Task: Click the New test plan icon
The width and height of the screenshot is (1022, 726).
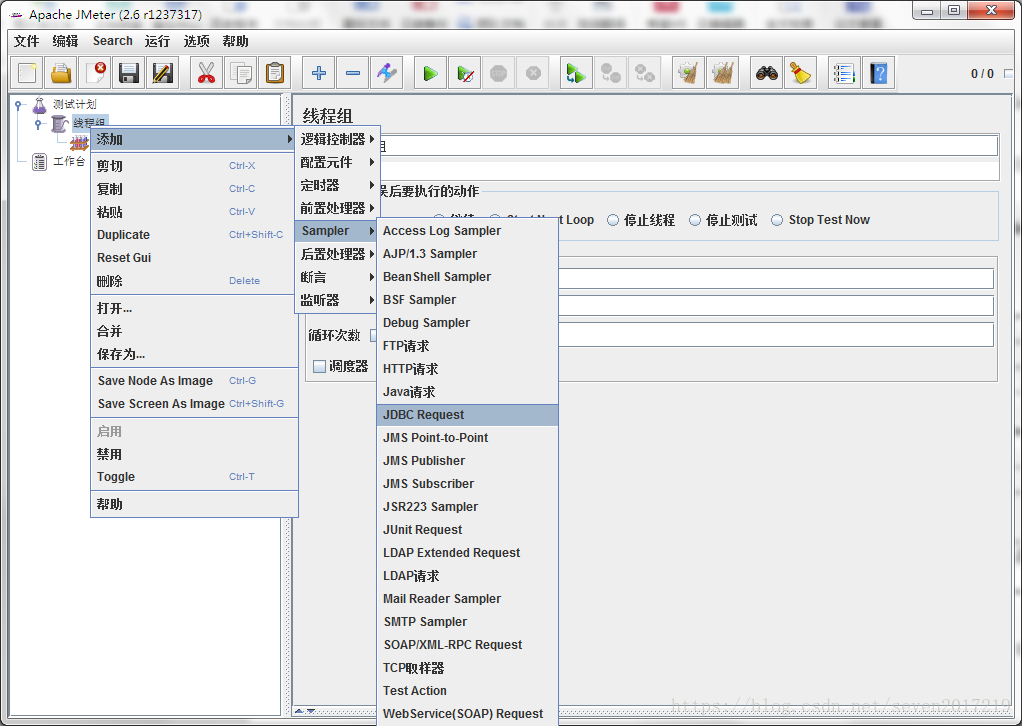Action: pyautogui.click(x=27, y=73)
